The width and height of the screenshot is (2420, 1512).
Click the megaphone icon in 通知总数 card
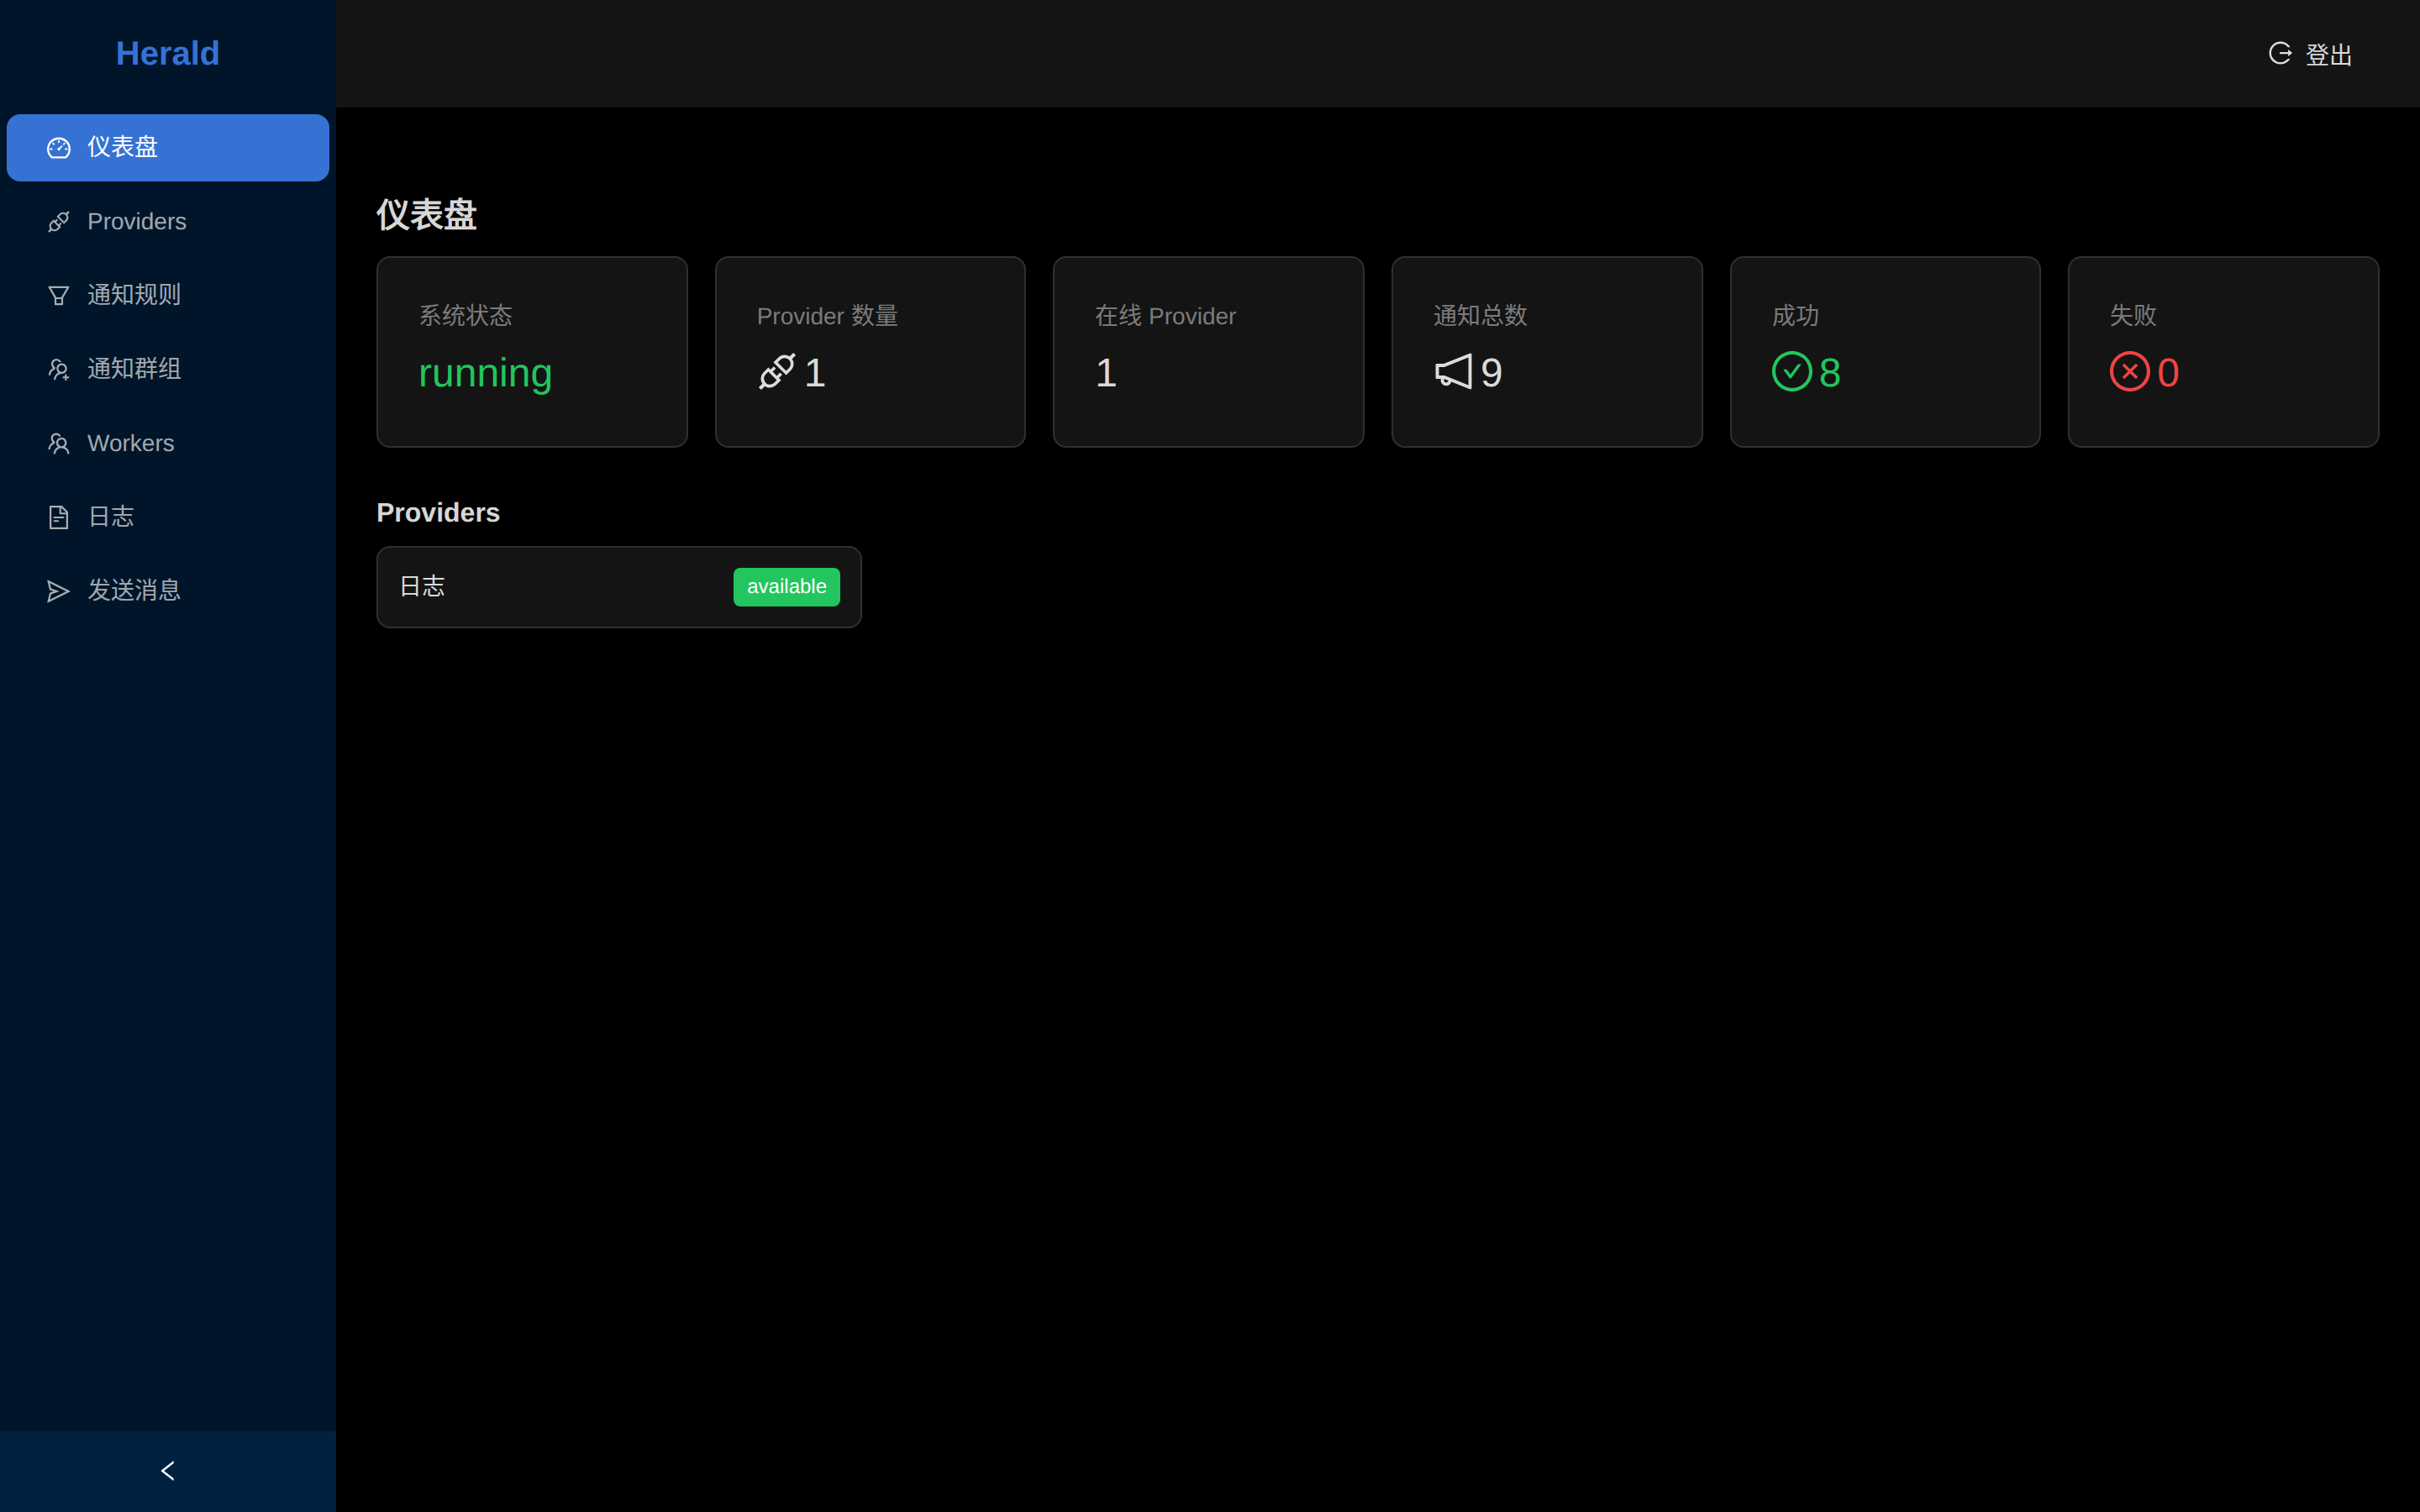point(1453,372)
